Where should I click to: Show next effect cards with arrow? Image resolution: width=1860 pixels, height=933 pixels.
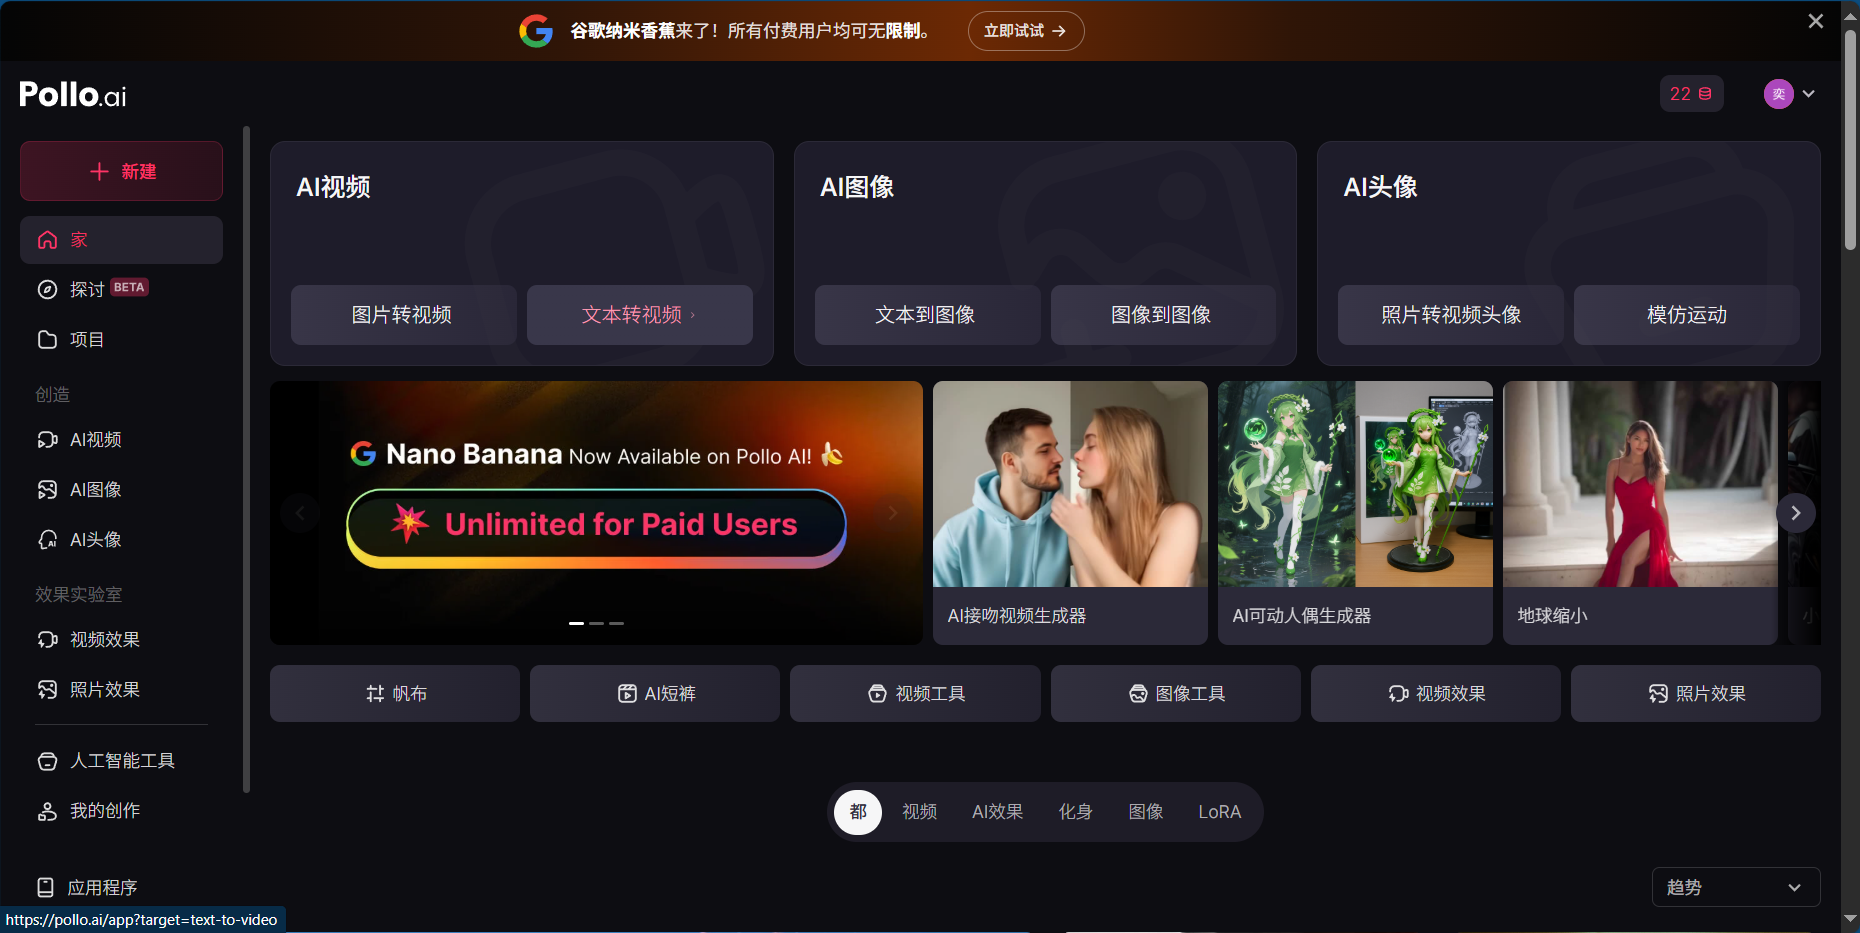(x=1796, y=513)
